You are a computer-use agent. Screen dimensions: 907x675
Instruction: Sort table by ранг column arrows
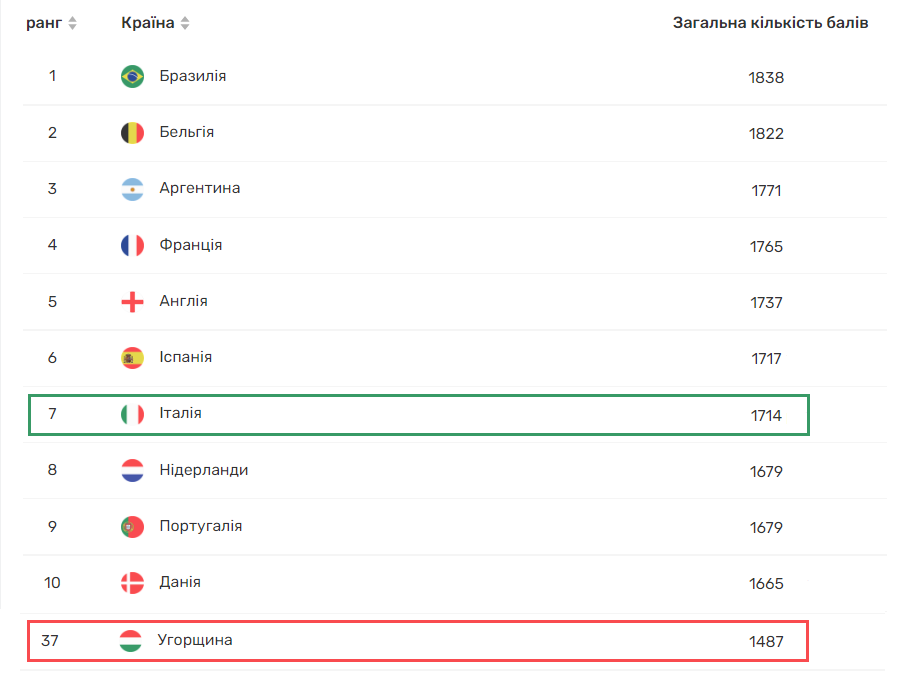(x=72, y=23)
